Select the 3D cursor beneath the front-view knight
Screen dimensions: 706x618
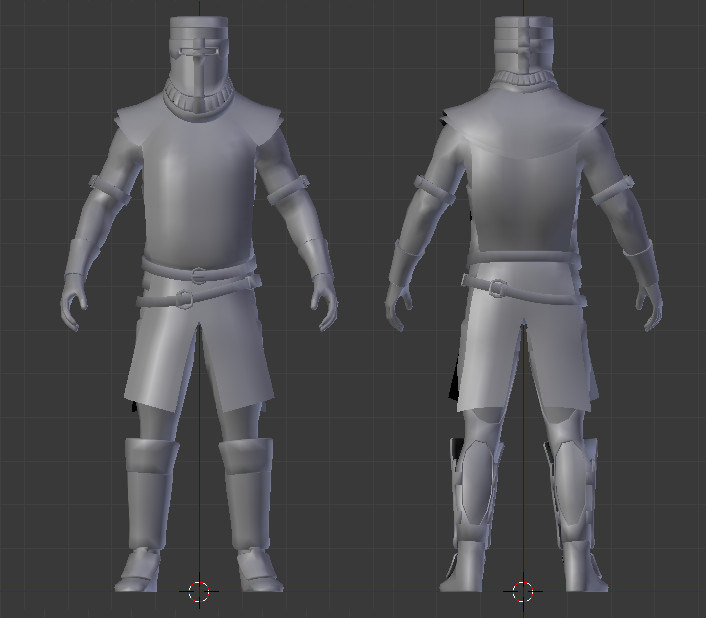199,591
